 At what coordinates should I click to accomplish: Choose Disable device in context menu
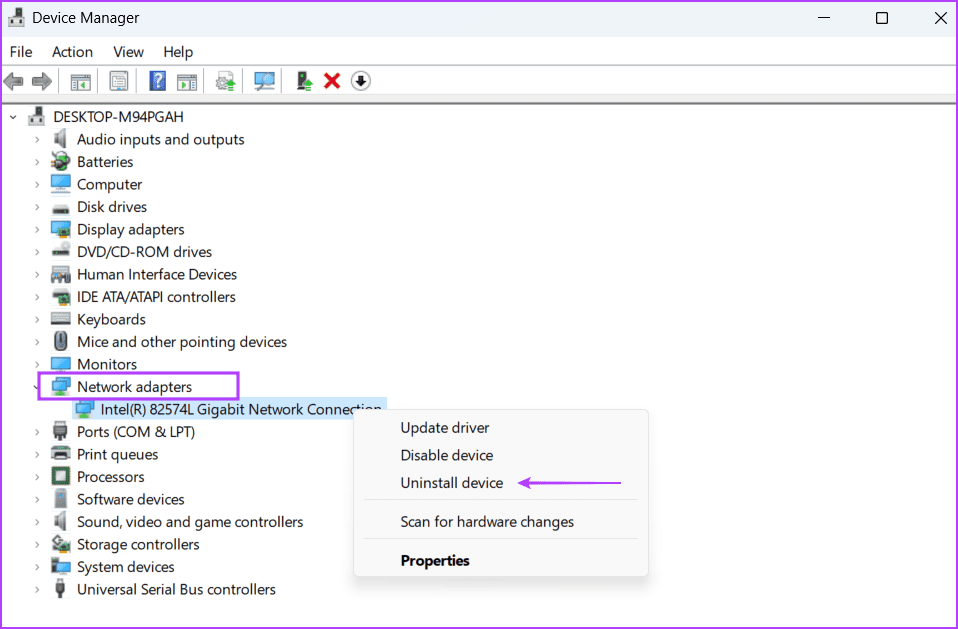coord(447,455)
